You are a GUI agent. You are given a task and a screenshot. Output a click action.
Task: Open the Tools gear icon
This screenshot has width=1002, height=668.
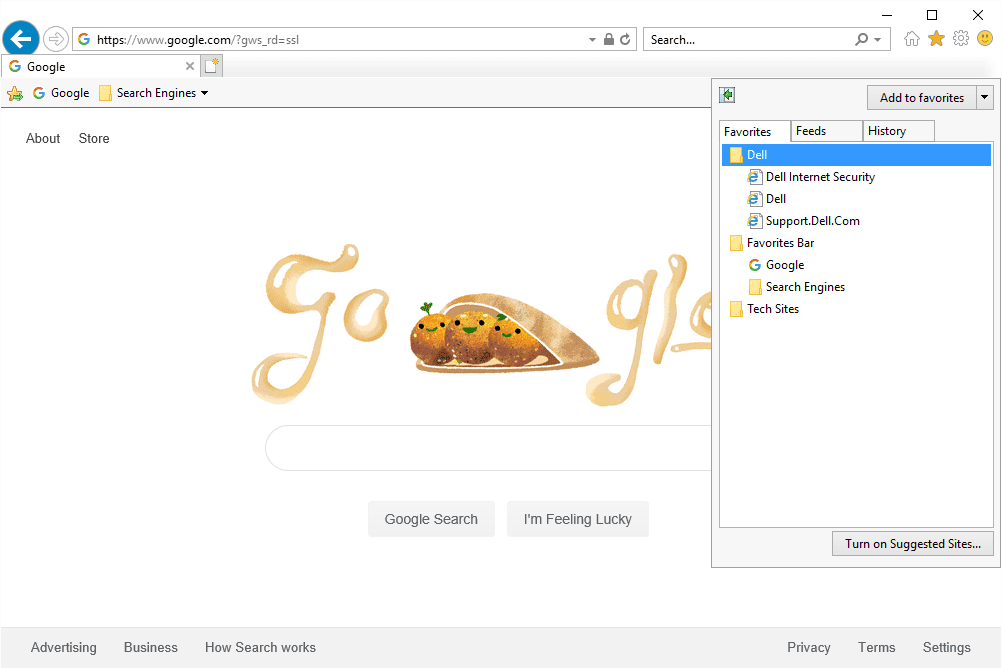(x=961, y=39)
